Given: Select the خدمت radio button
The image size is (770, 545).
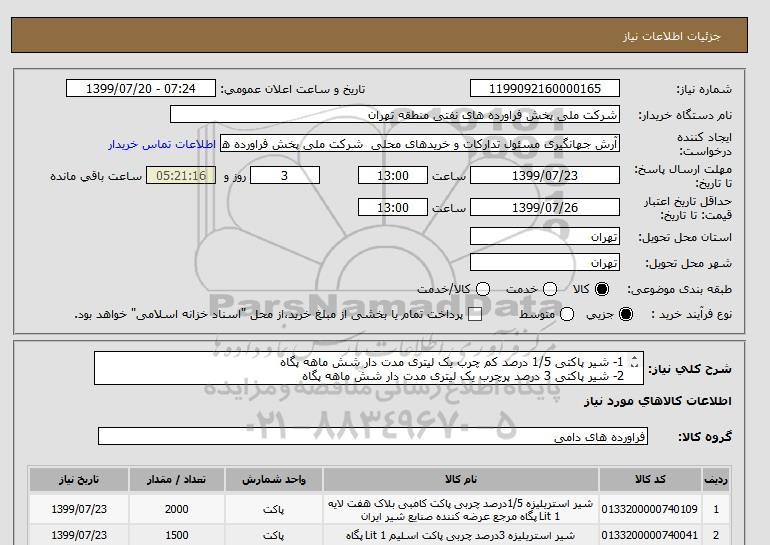Looking at the screenshot, I should click(x=550, y=289).
